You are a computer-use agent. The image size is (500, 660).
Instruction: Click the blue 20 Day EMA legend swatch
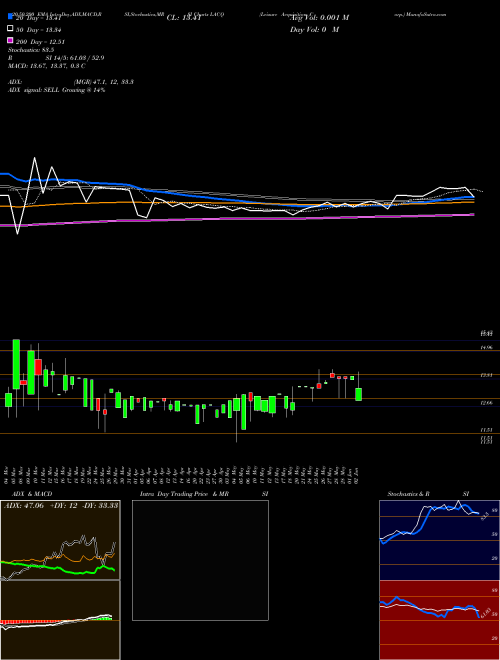pos(11,17)
